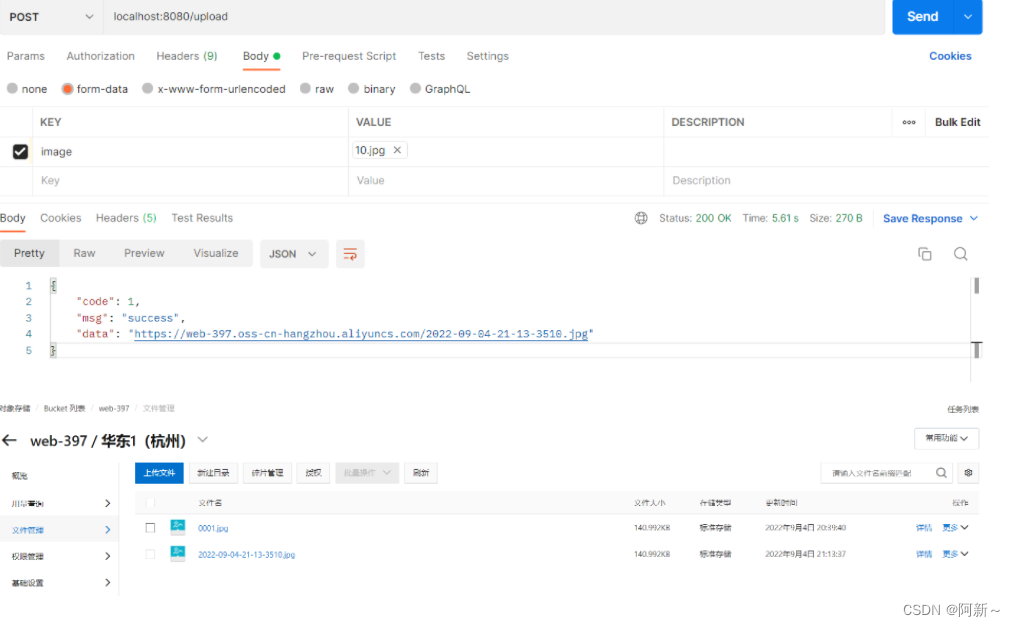Image resolution: width=1015 pixels, height=626 pixels.
Task: Open the file list settings gear
Action: 968,473
